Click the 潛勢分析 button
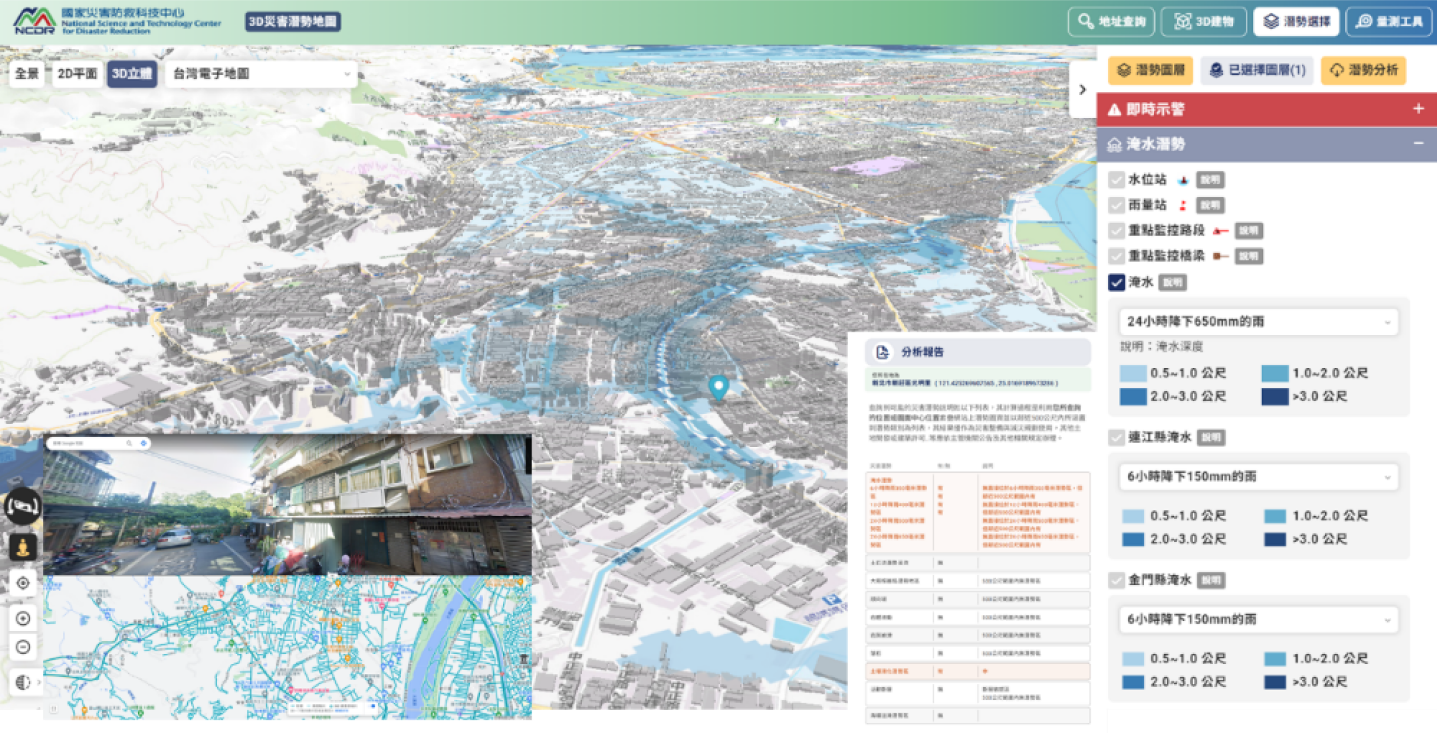 [1363, 70]
